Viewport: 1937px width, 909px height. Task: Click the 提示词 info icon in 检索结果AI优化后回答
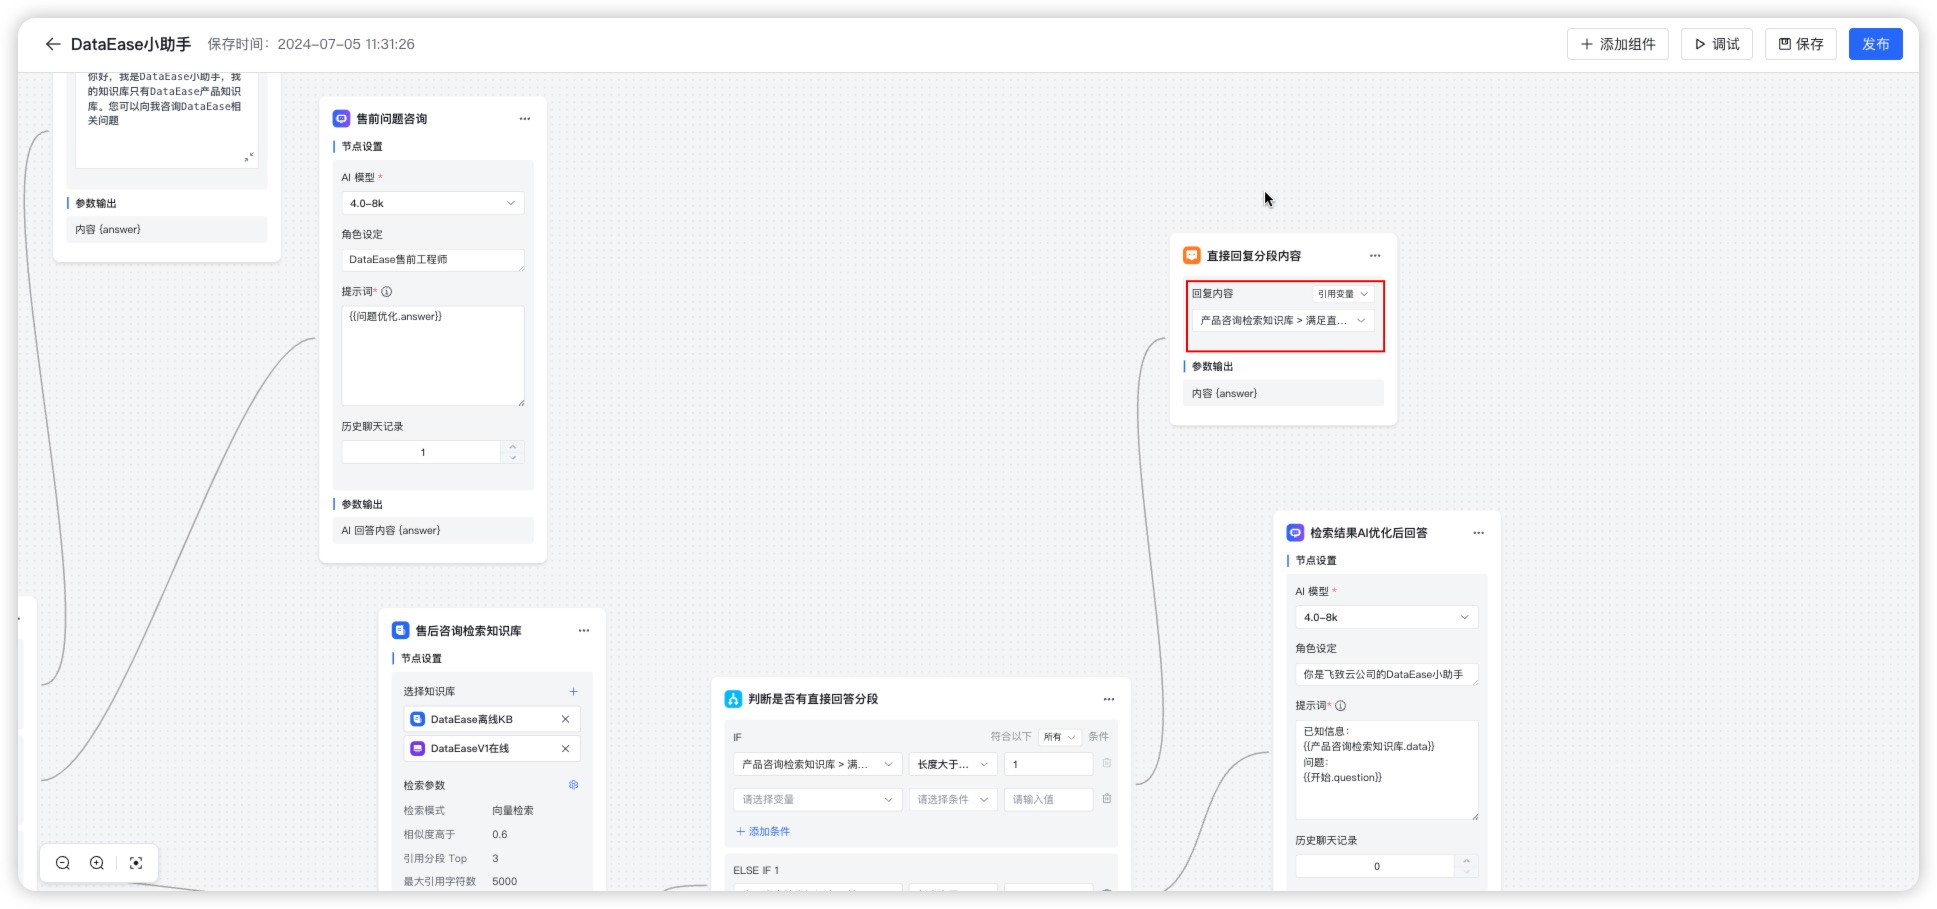tap(1340, 706)
